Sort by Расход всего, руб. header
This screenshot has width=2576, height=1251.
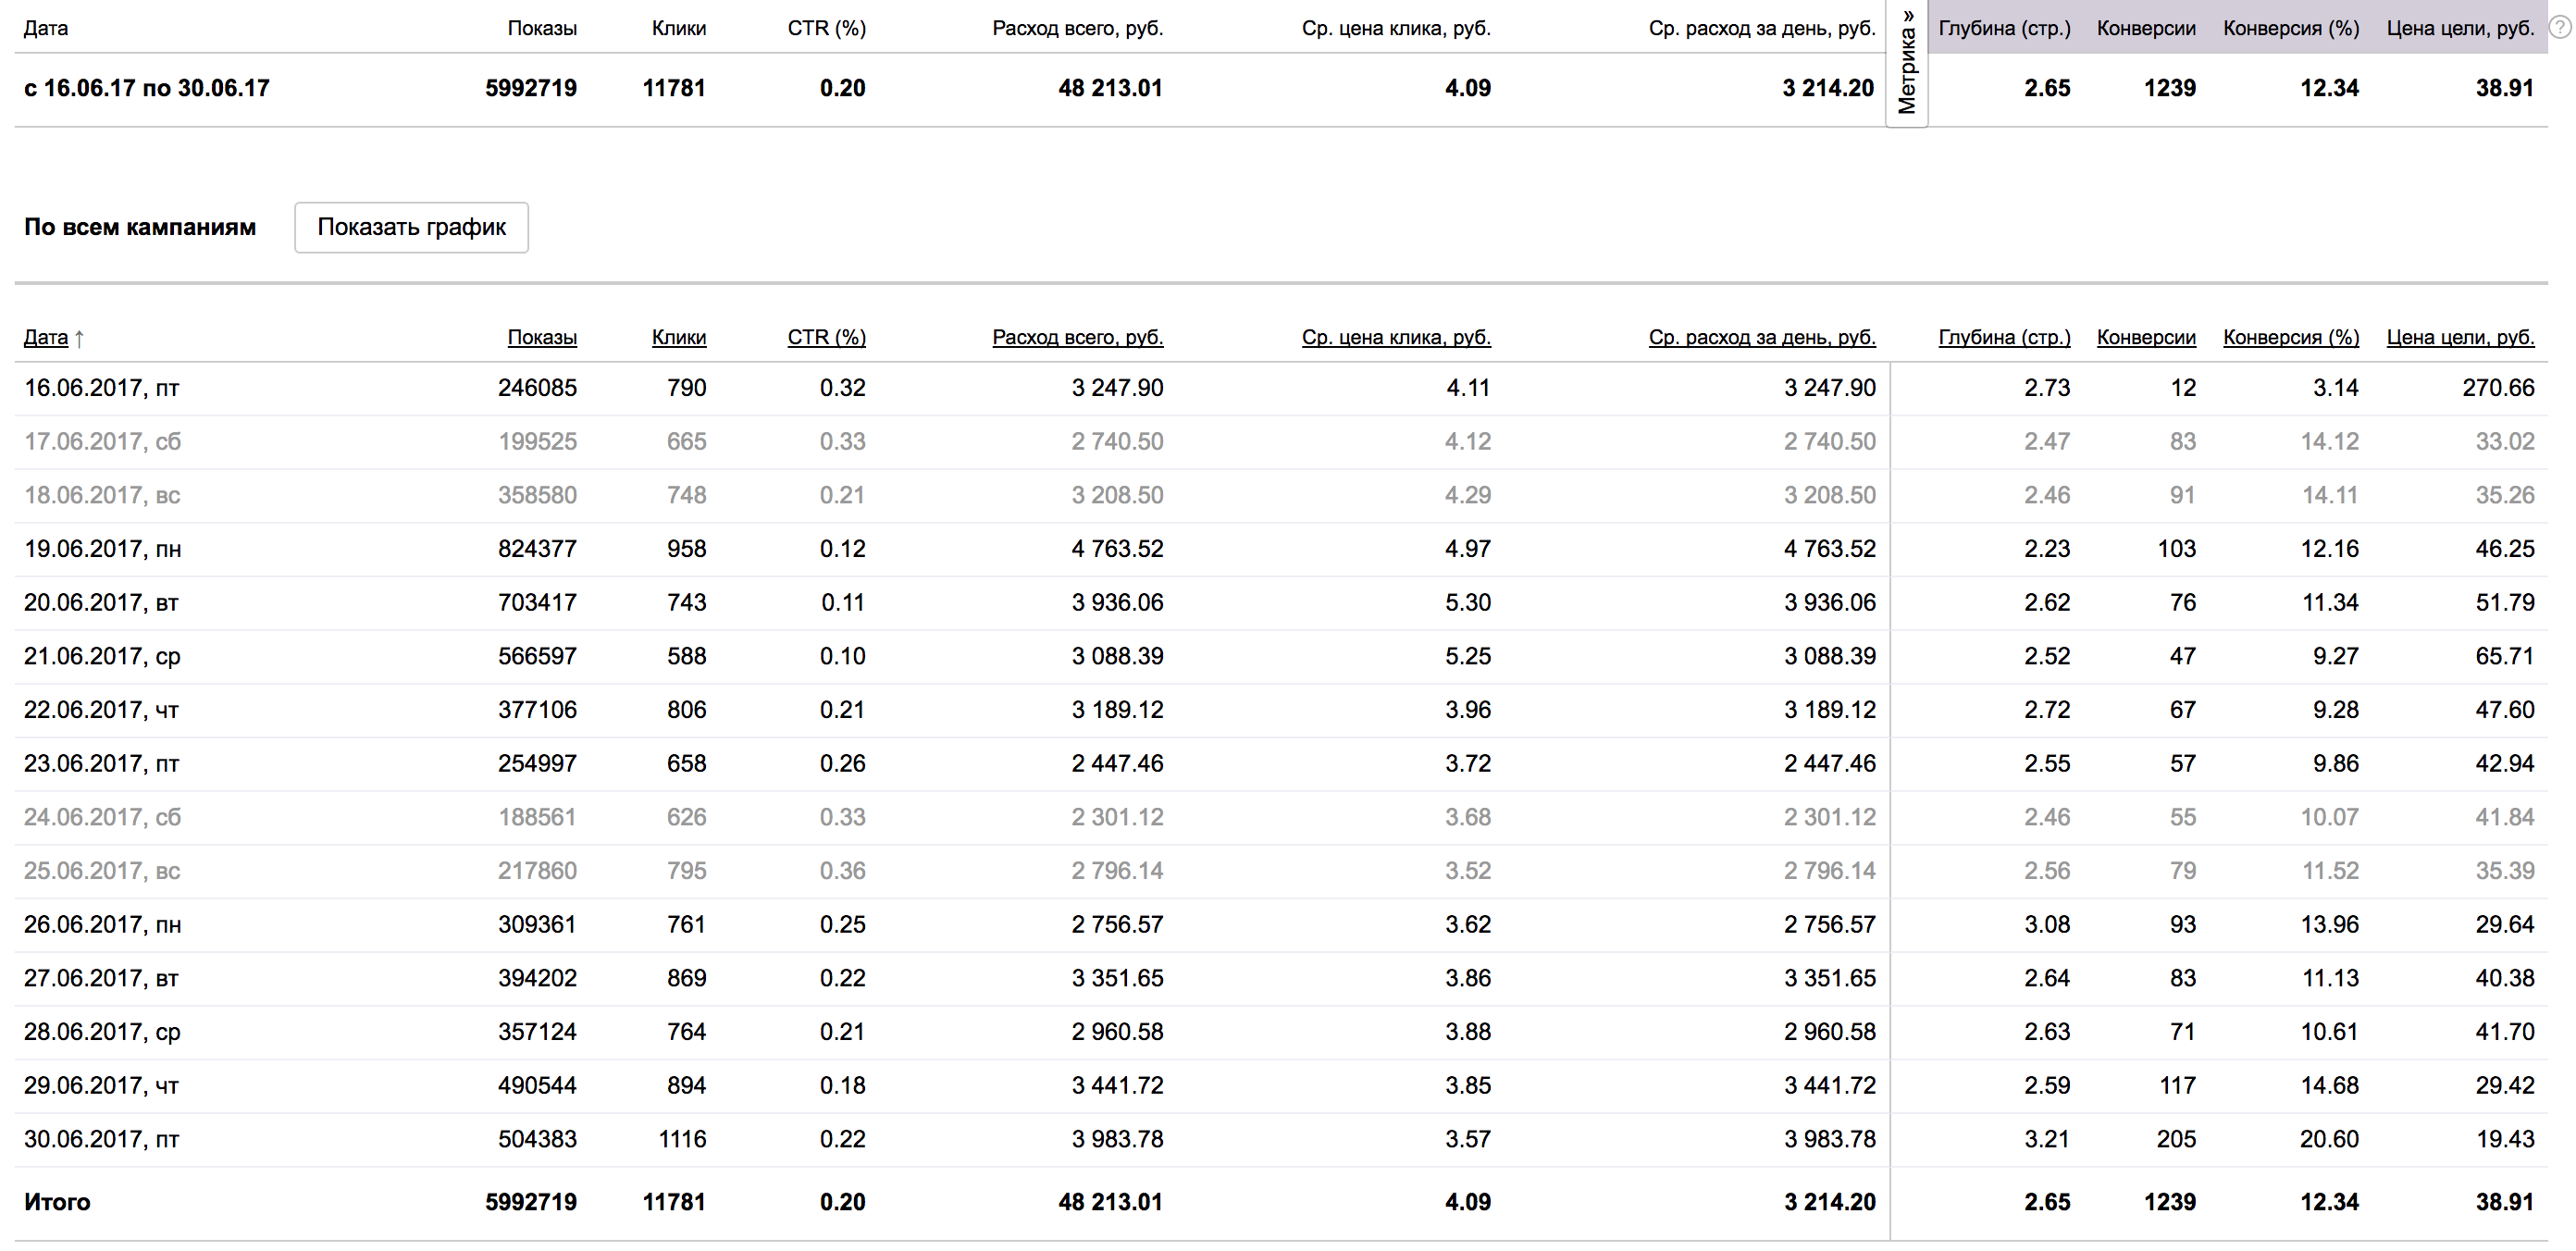point(1077,337)
